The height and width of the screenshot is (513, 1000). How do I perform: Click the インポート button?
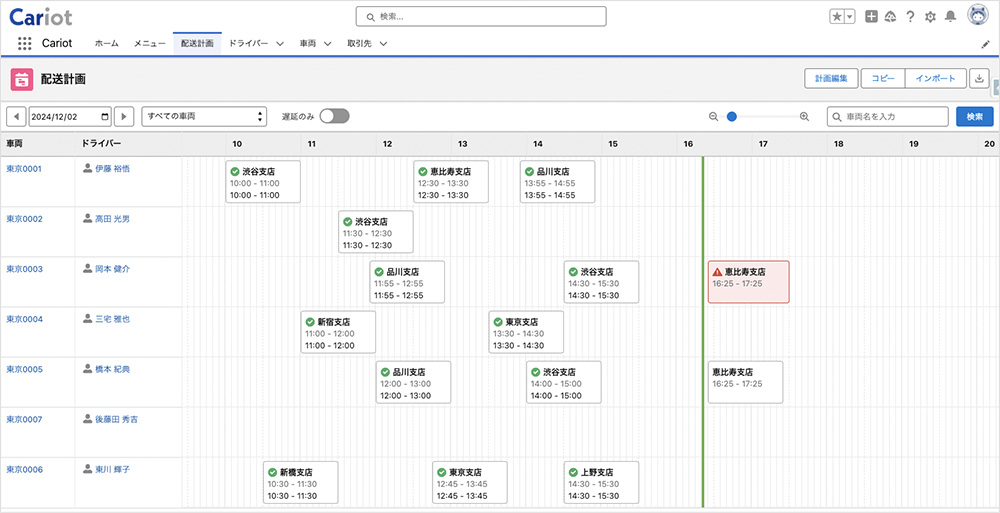pyautogui.click(x=936, y=78)
